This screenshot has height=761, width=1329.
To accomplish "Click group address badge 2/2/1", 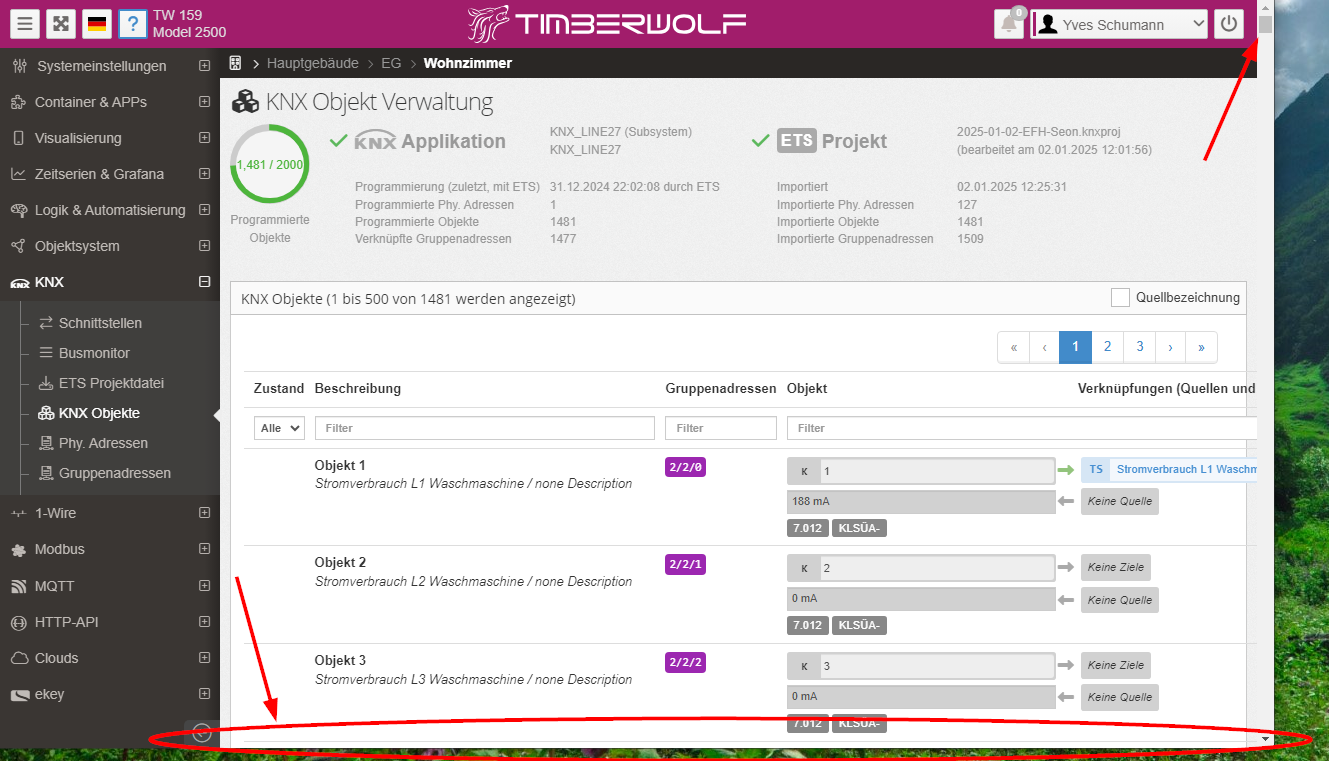I will pos(685,565).
